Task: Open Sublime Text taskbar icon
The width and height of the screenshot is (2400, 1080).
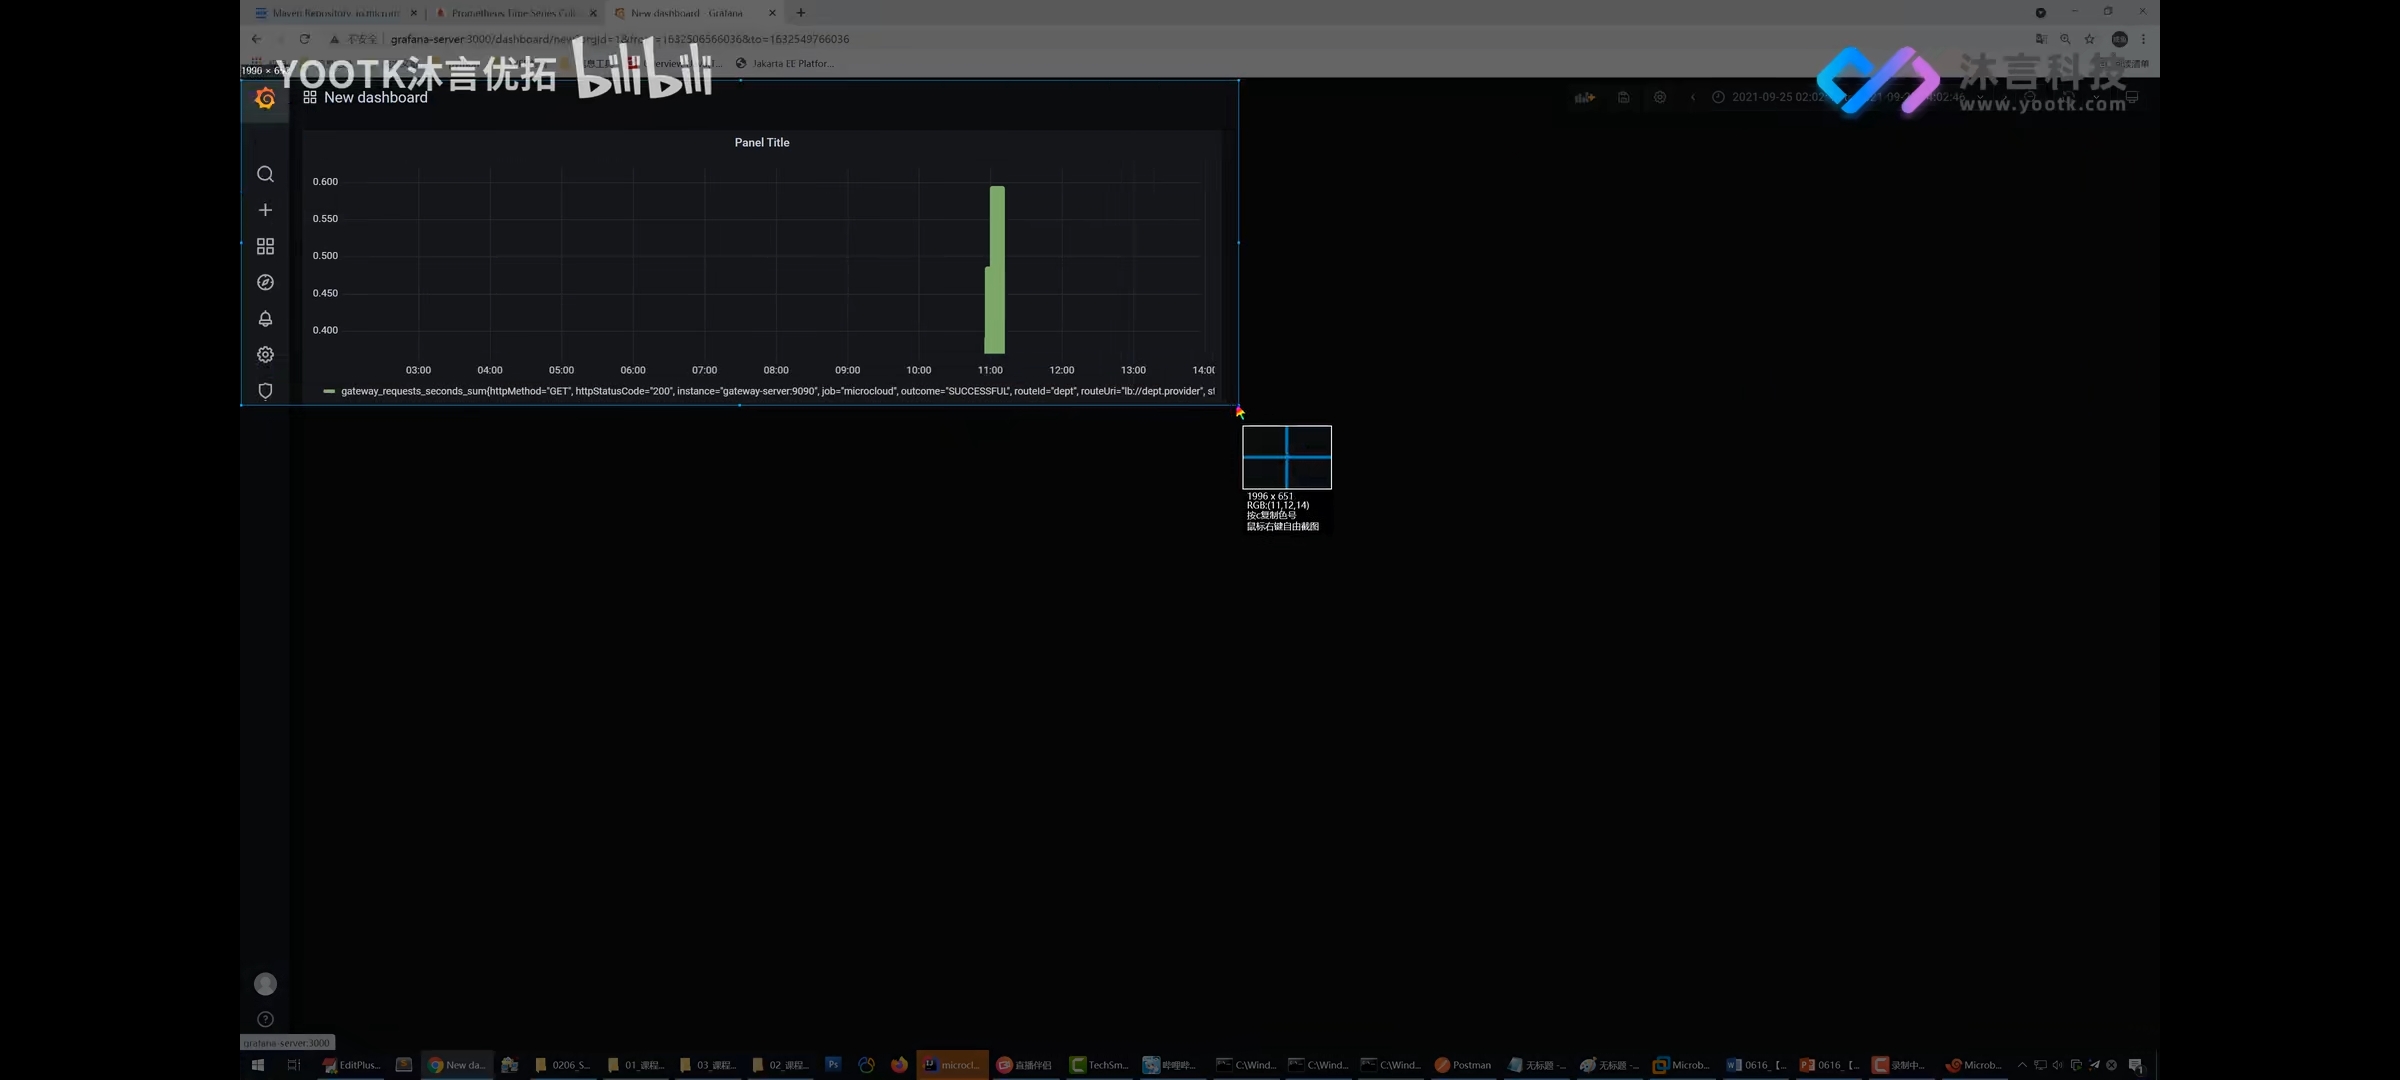Action: click(404, 1065)
